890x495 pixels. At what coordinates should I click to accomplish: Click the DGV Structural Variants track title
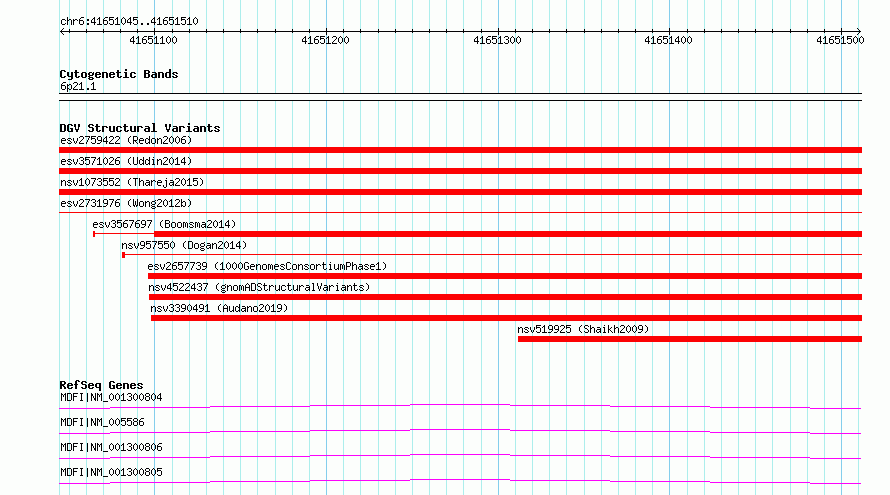click(x=140, y=128)
